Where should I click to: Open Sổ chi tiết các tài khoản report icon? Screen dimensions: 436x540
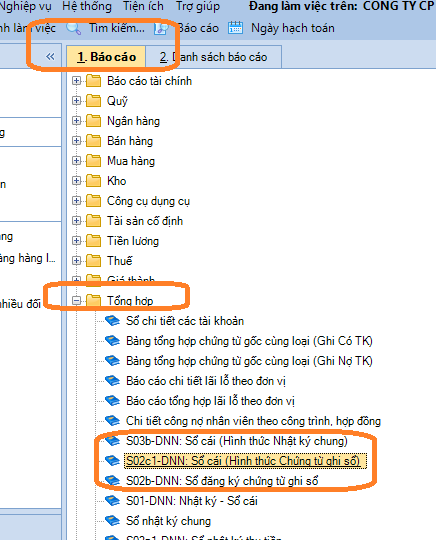coord(112,321)
